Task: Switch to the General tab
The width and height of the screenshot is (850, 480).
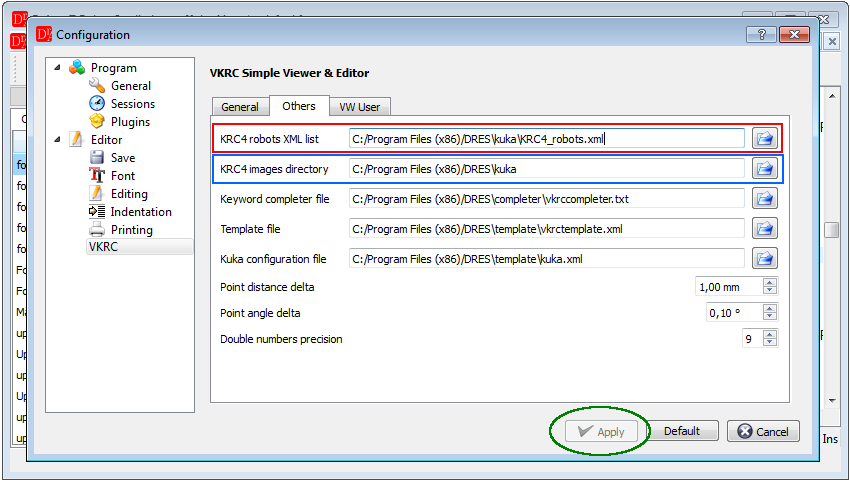Action: click(x=240, y=107)
